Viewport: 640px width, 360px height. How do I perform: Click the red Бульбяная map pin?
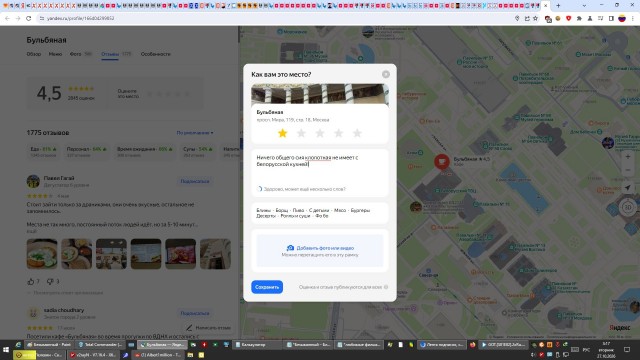442,162
